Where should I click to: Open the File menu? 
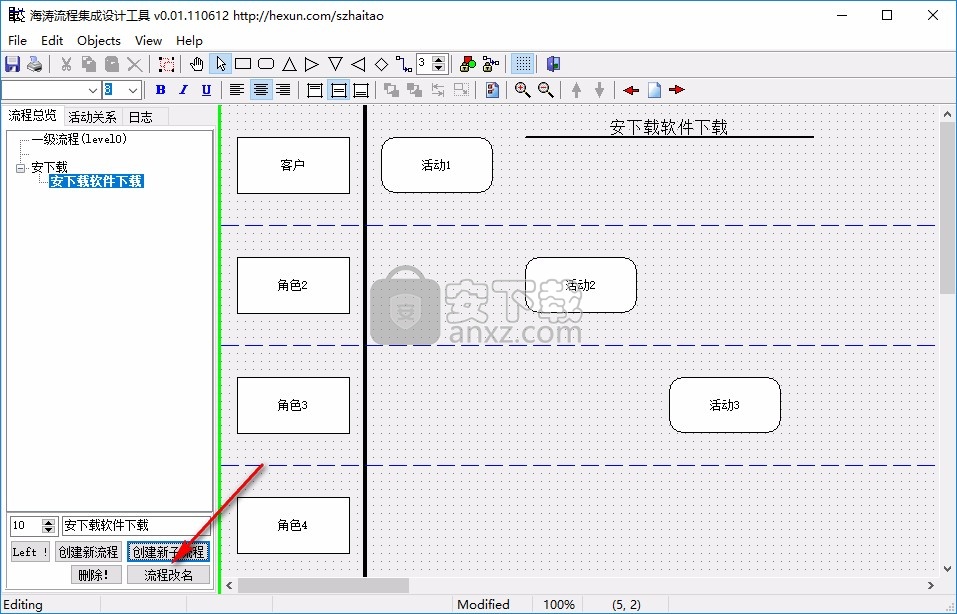coord(17,40)
